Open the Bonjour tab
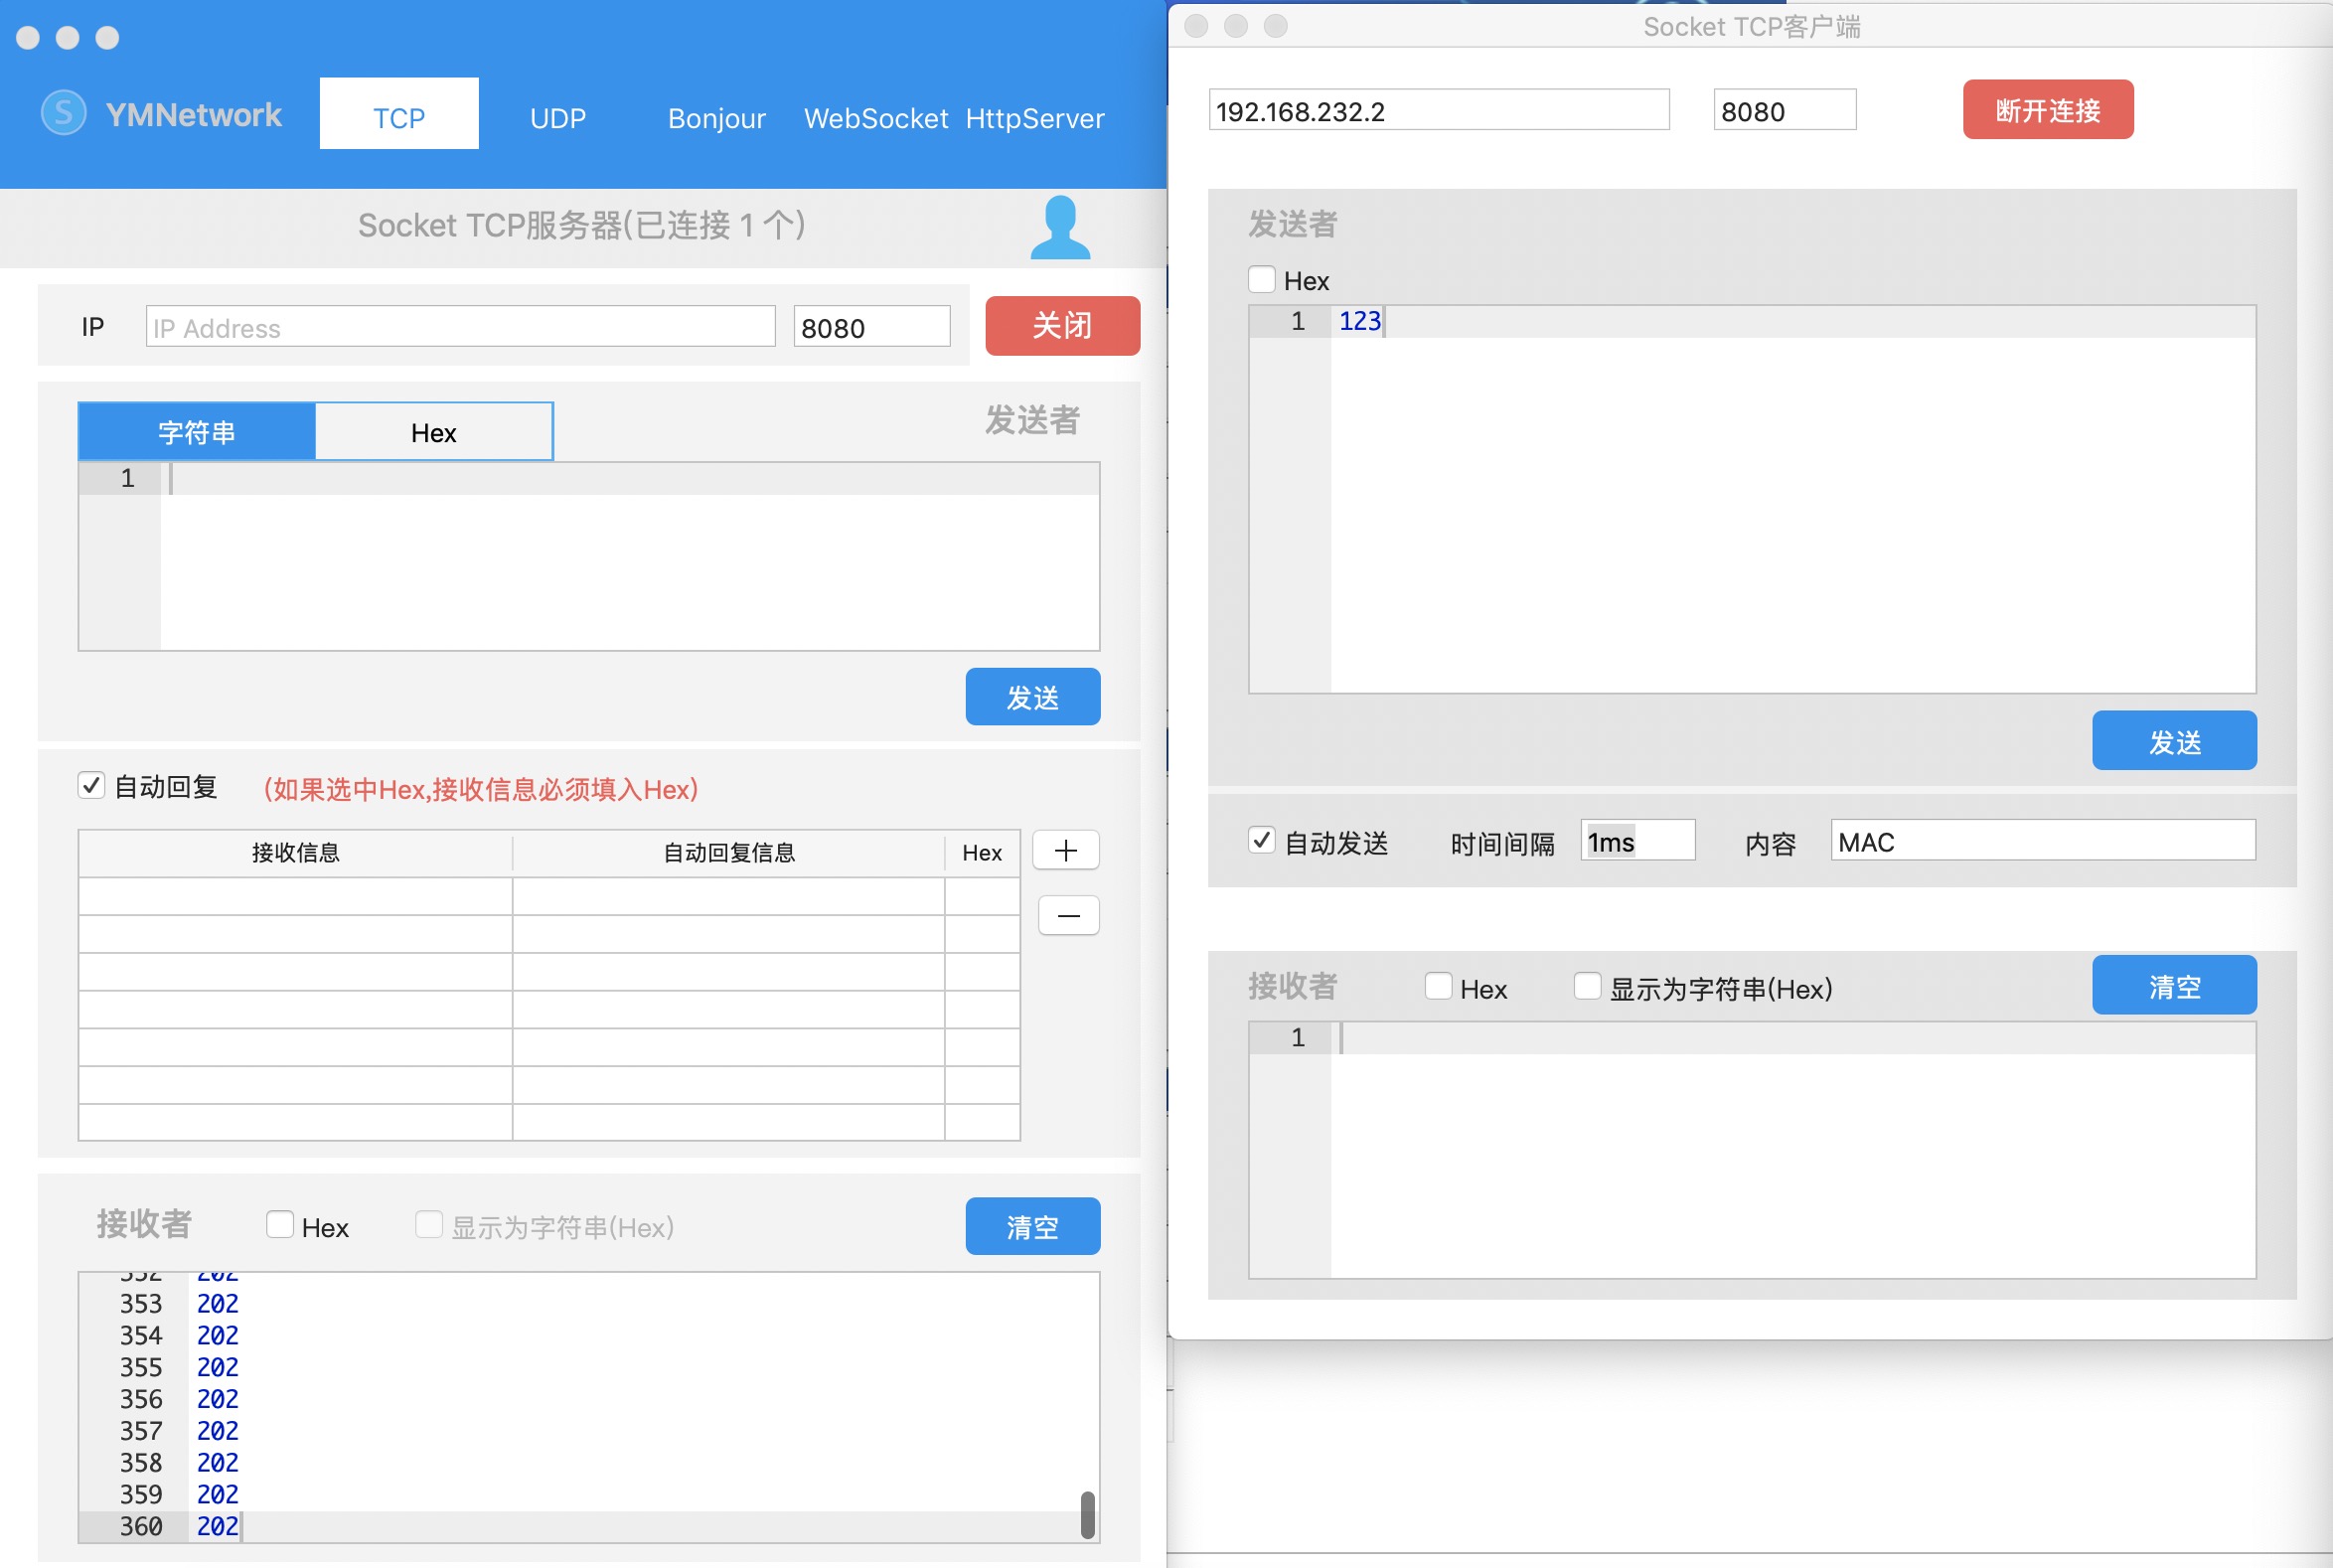This screenshot has width=2333, height=1568. click(x=716, y=118)
